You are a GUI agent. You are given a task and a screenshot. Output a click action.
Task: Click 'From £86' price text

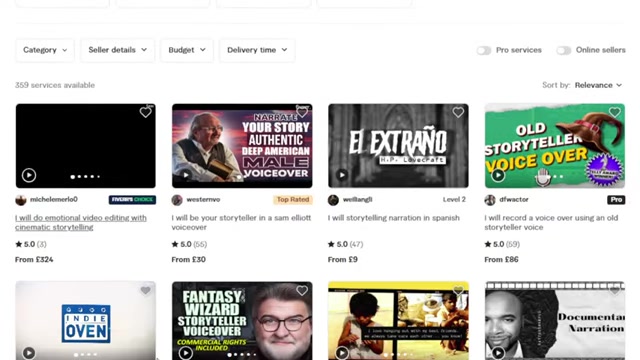[x=501, y=260]
